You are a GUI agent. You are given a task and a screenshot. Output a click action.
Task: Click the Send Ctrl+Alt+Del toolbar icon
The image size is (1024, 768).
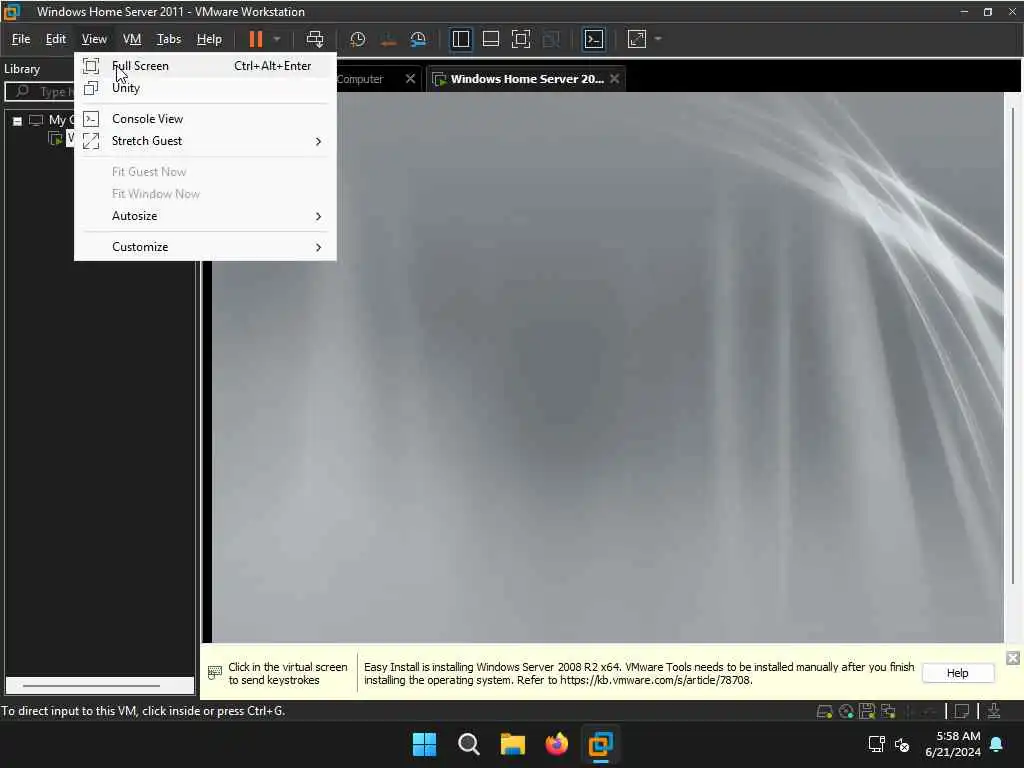[x=315, y=39]
